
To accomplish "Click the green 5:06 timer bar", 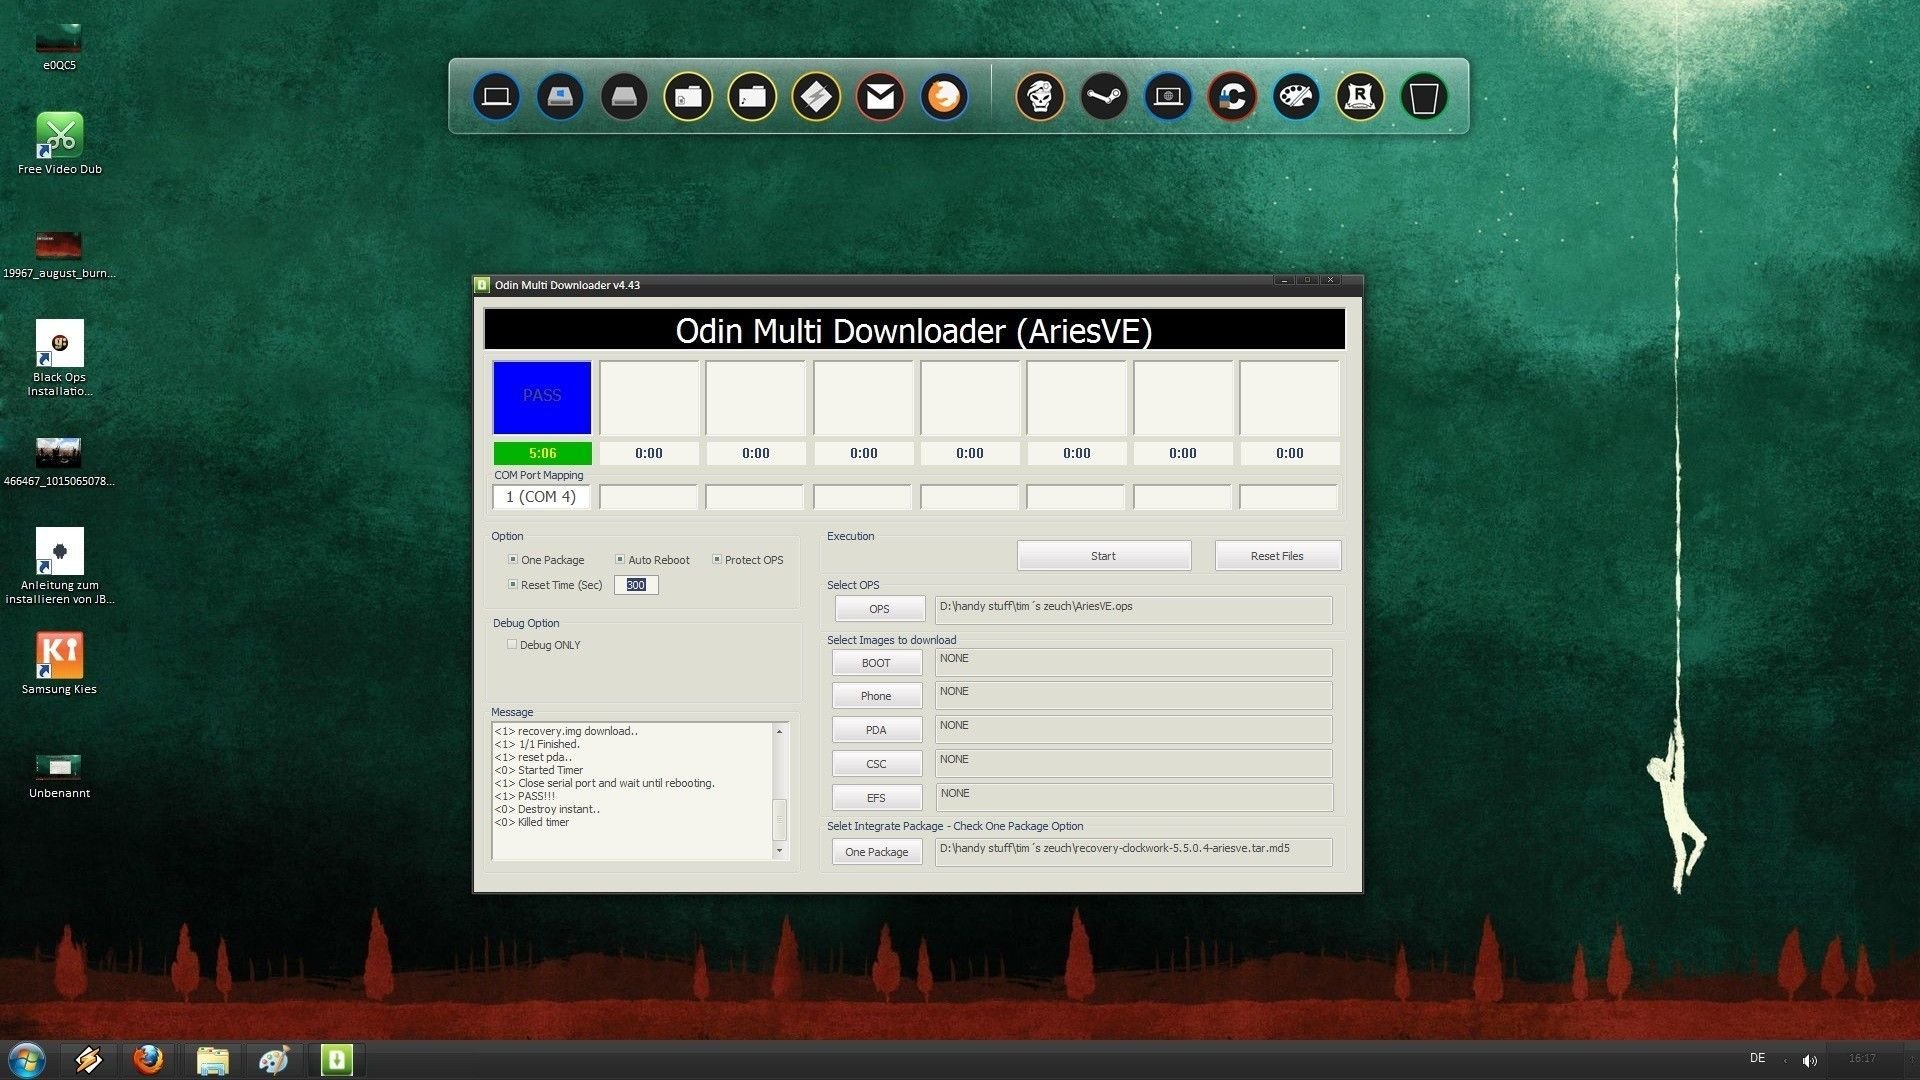I will (x=542, y=453).
